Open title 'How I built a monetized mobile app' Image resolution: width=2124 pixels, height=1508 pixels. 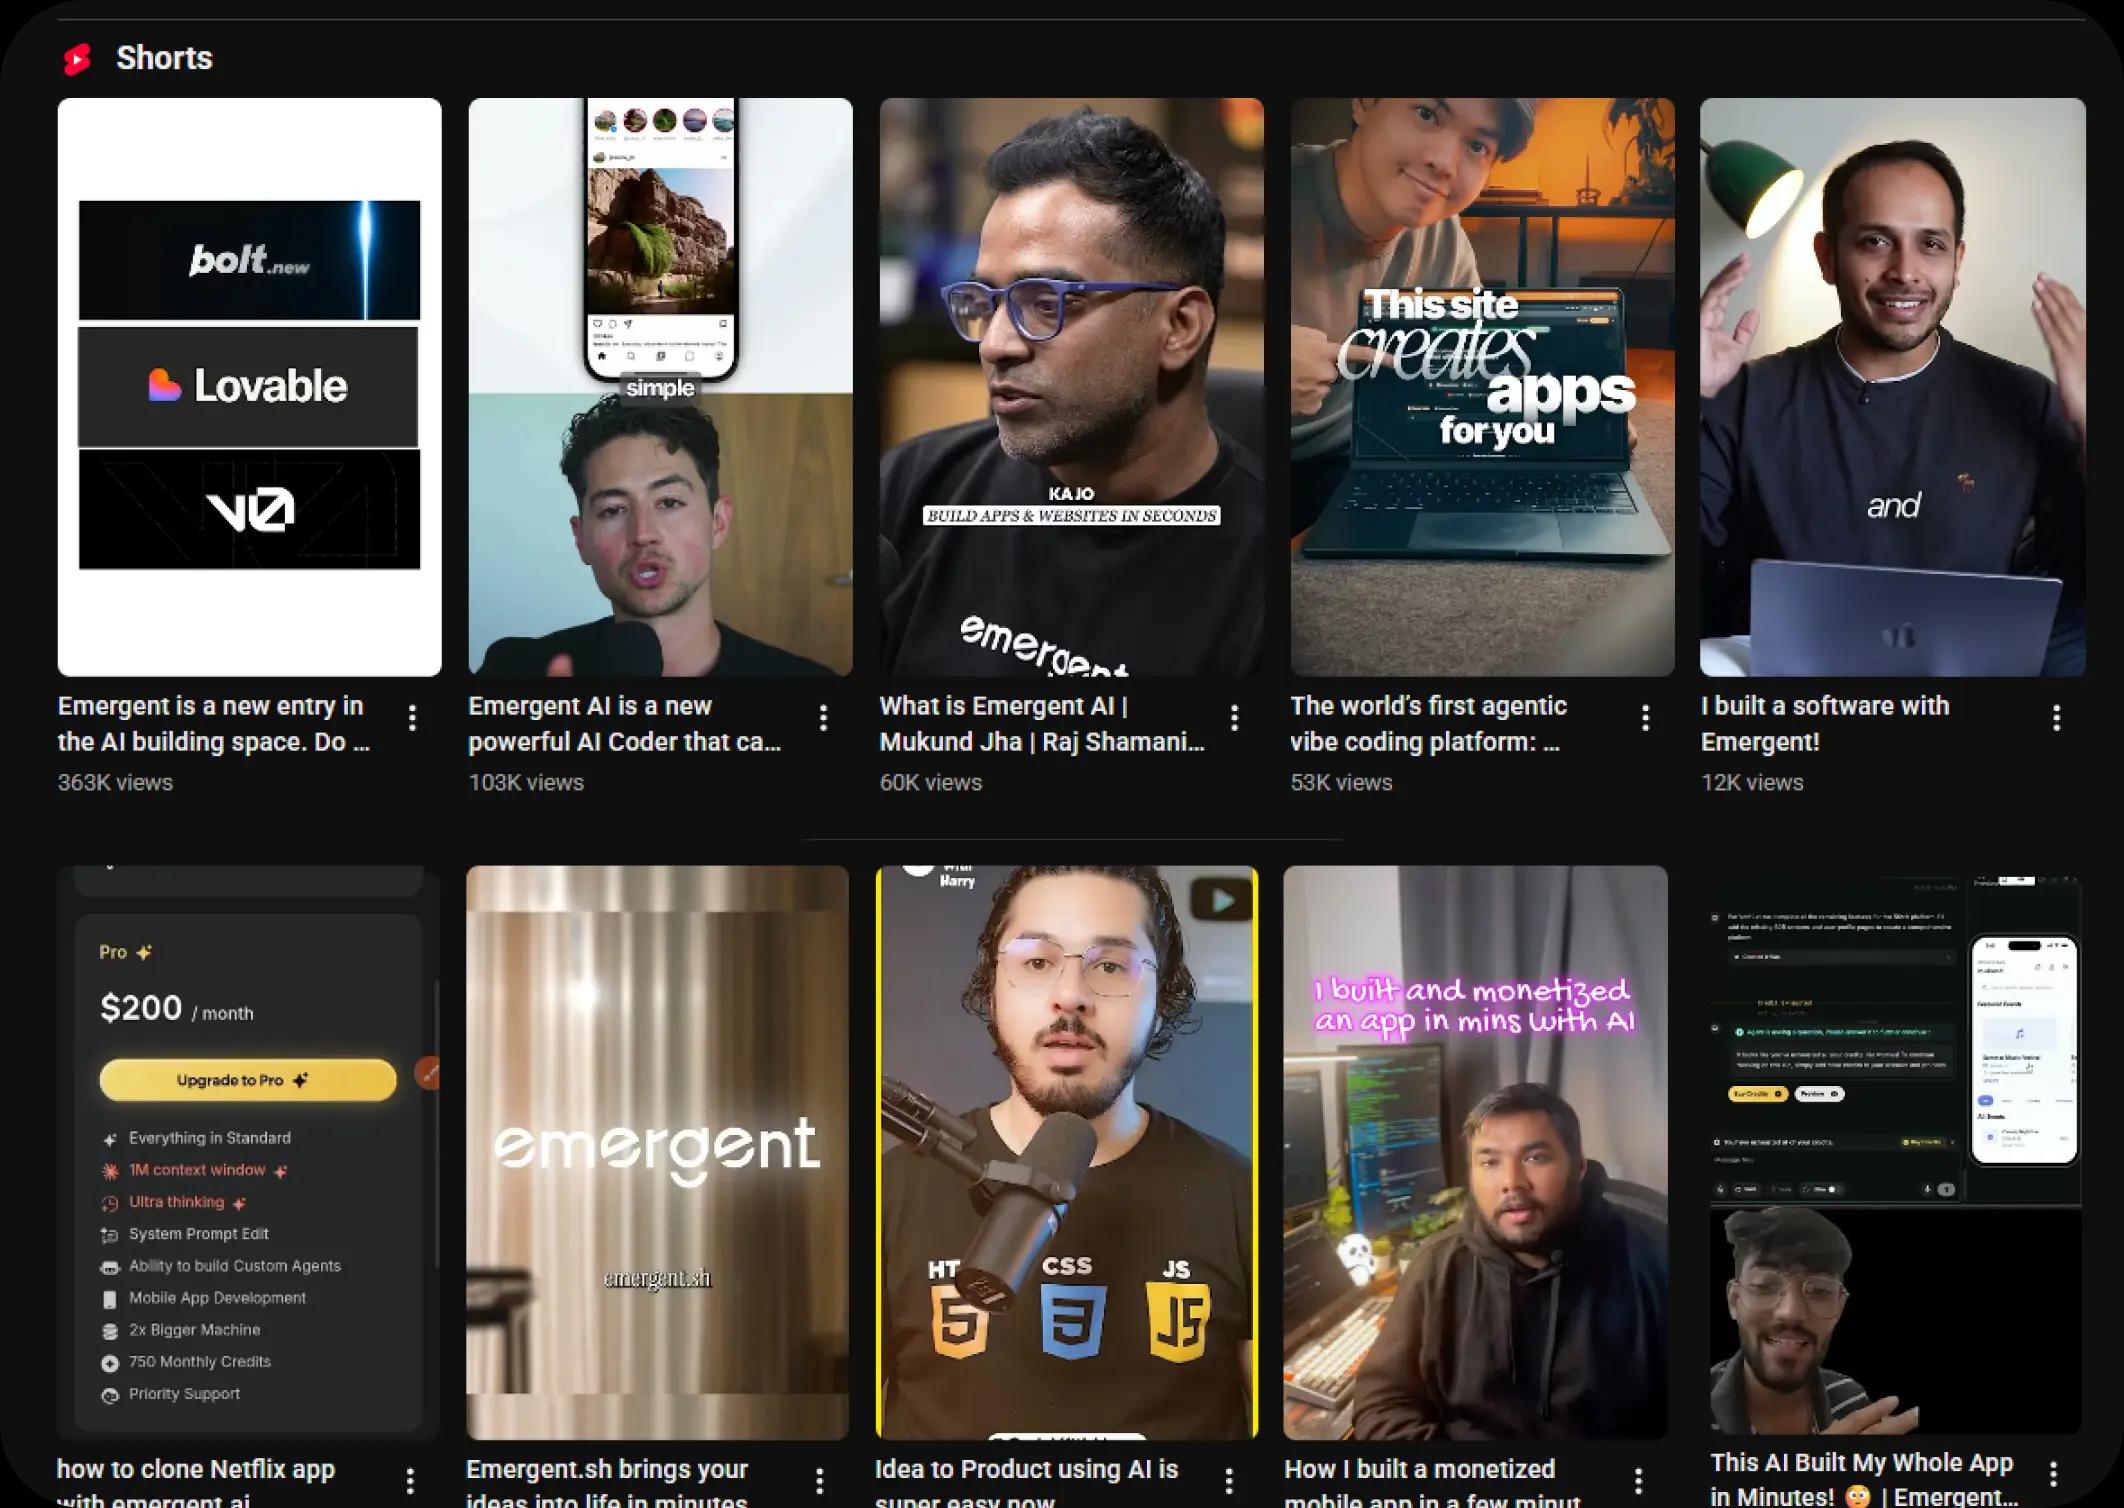pyautogui.click(x=1433, y=1483)
